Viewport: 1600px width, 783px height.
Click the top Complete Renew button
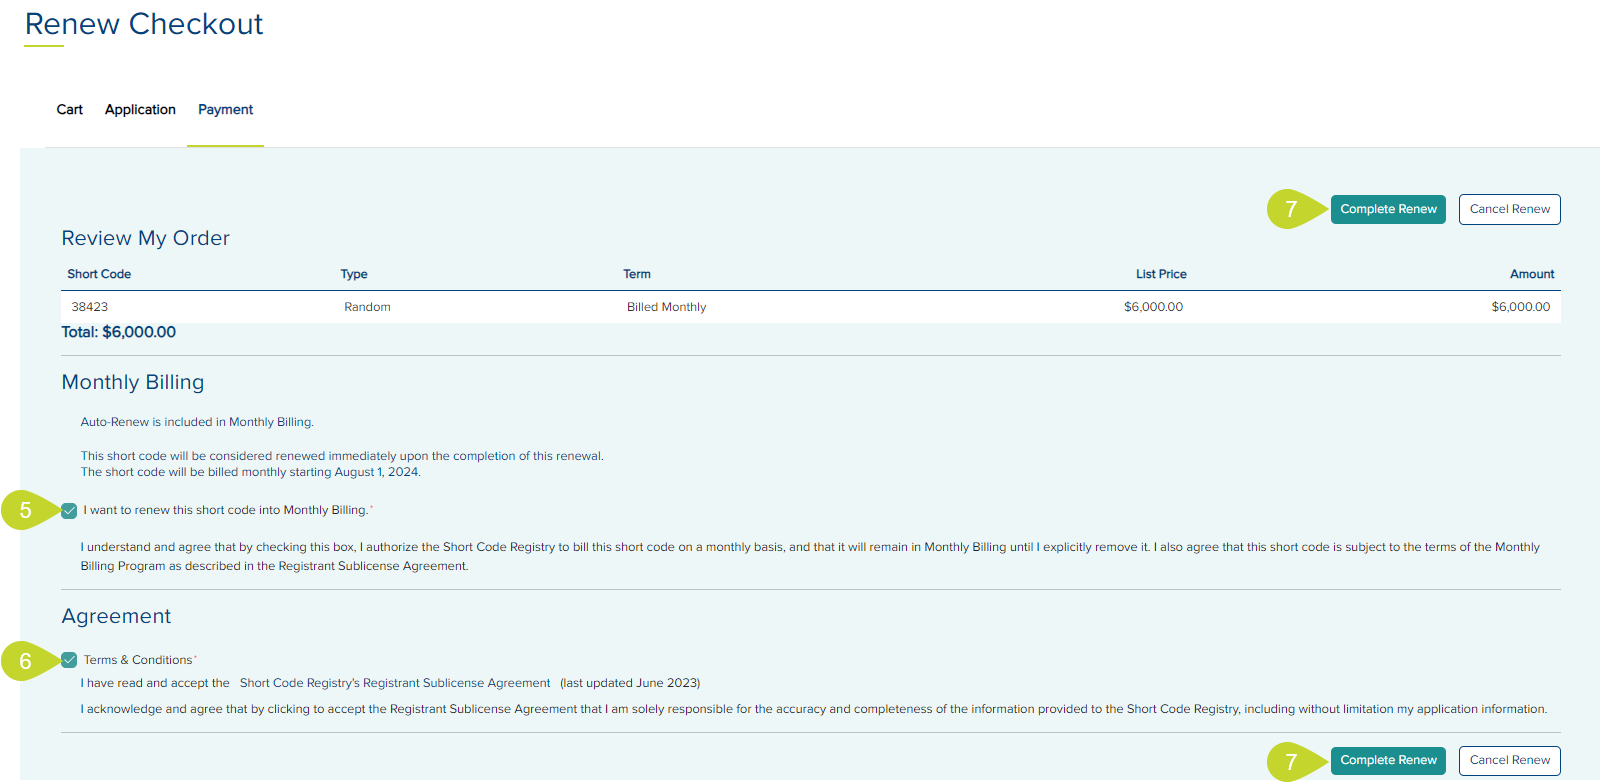click(x=1387, y=209)
